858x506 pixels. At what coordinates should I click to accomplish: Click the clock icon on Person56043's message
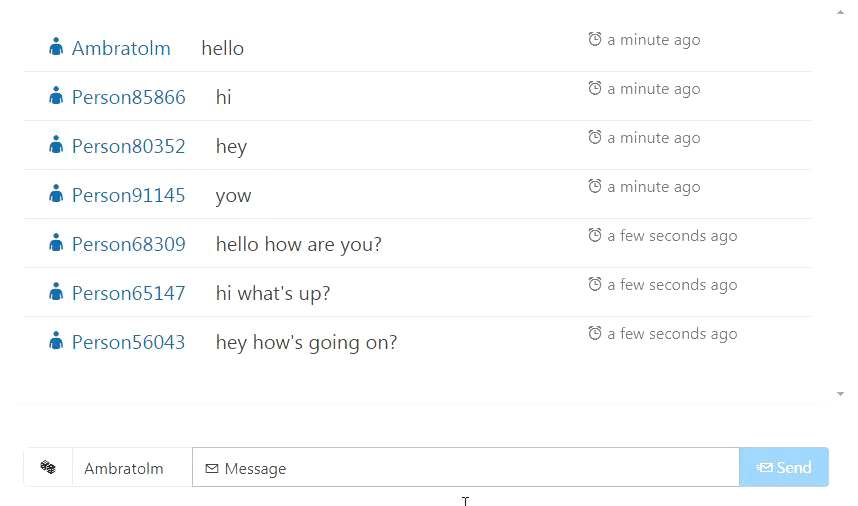[x=595, y=333]
